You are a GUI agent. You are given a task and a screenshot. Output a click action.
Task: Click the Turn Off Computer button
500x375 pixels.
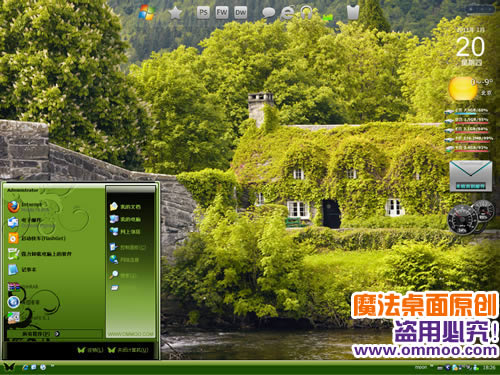pos(128,350)
